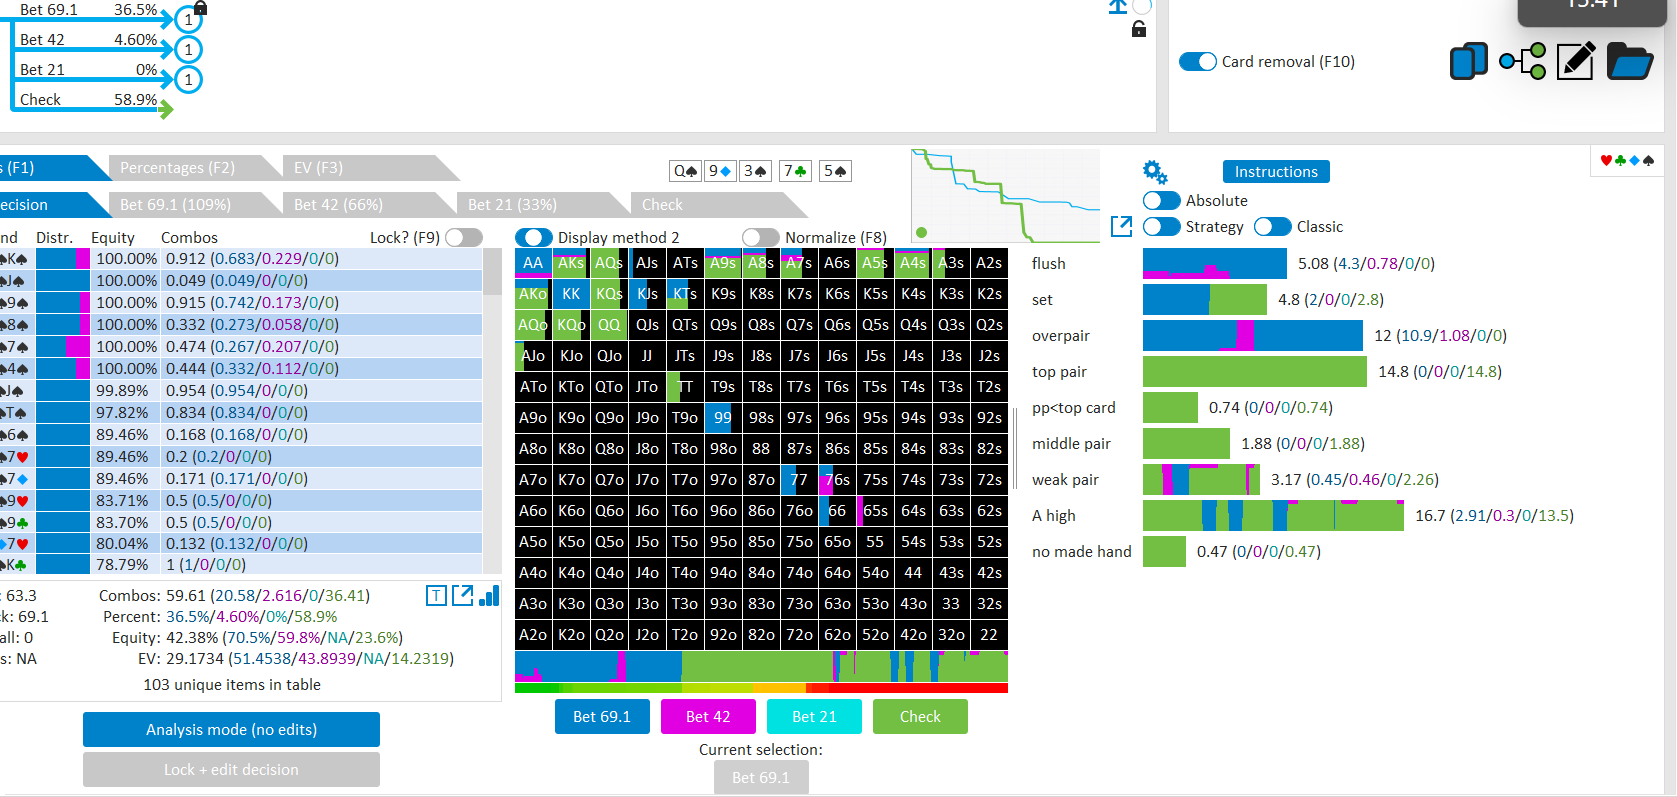Click the 'weak pair' hand category label
This screenshot has height=797, width=1677.
[x=1065, y=480]
